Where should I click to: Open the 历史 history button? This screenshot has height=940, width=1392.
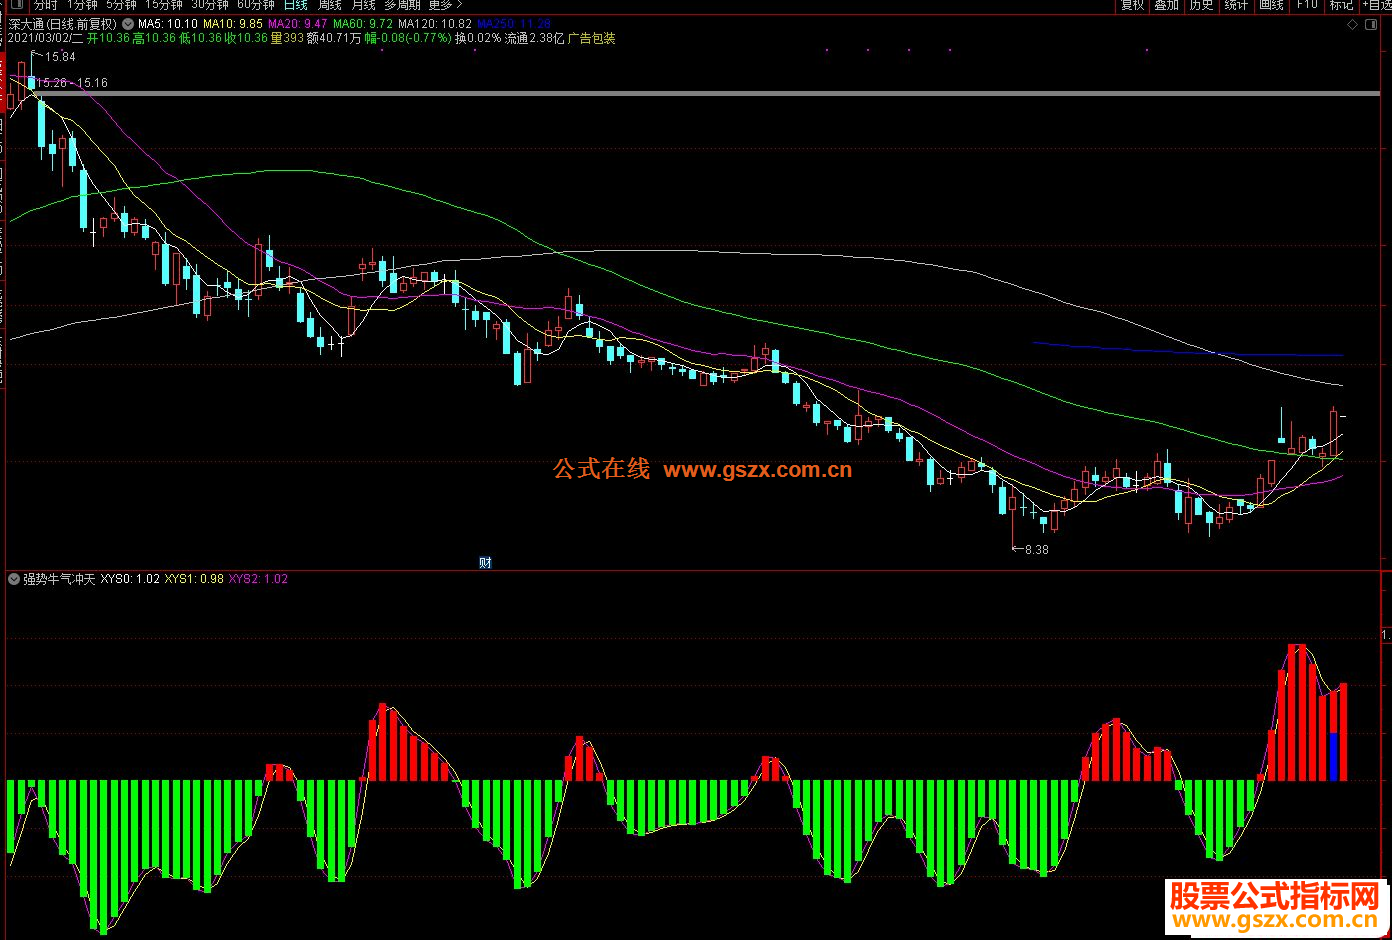(1201, 5)
